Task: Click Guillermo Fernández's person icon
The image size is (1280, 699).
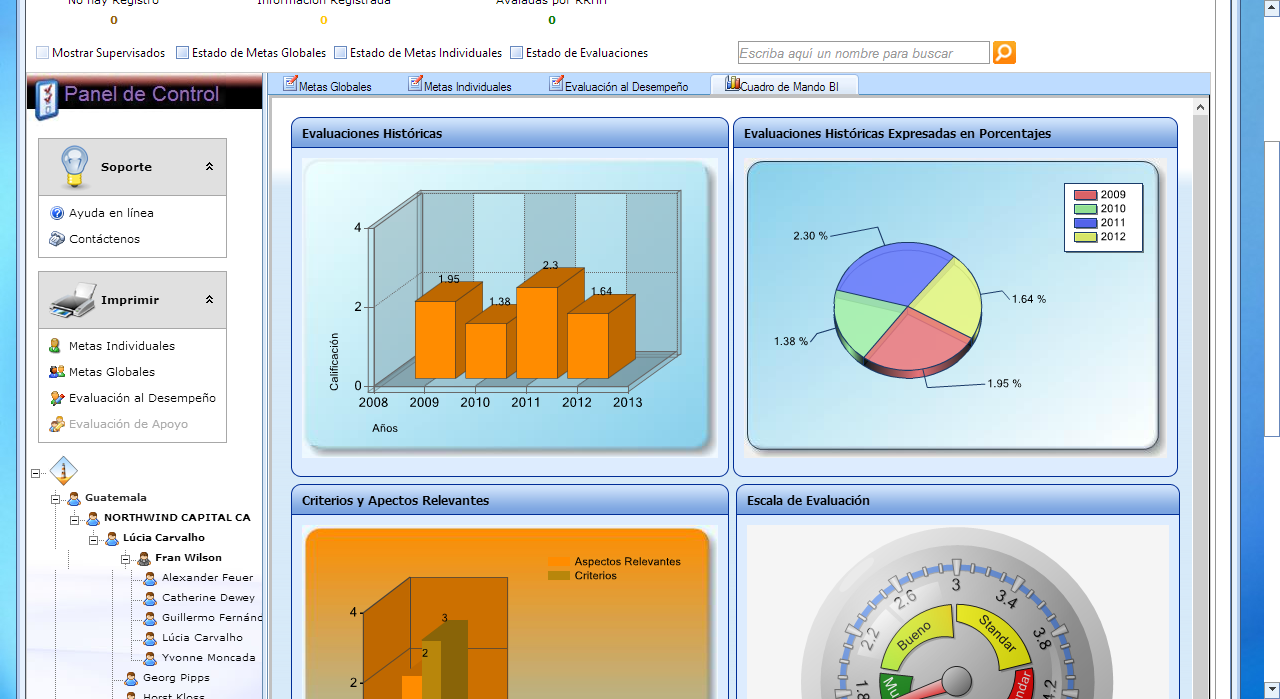Action: (x=151, y=618)
